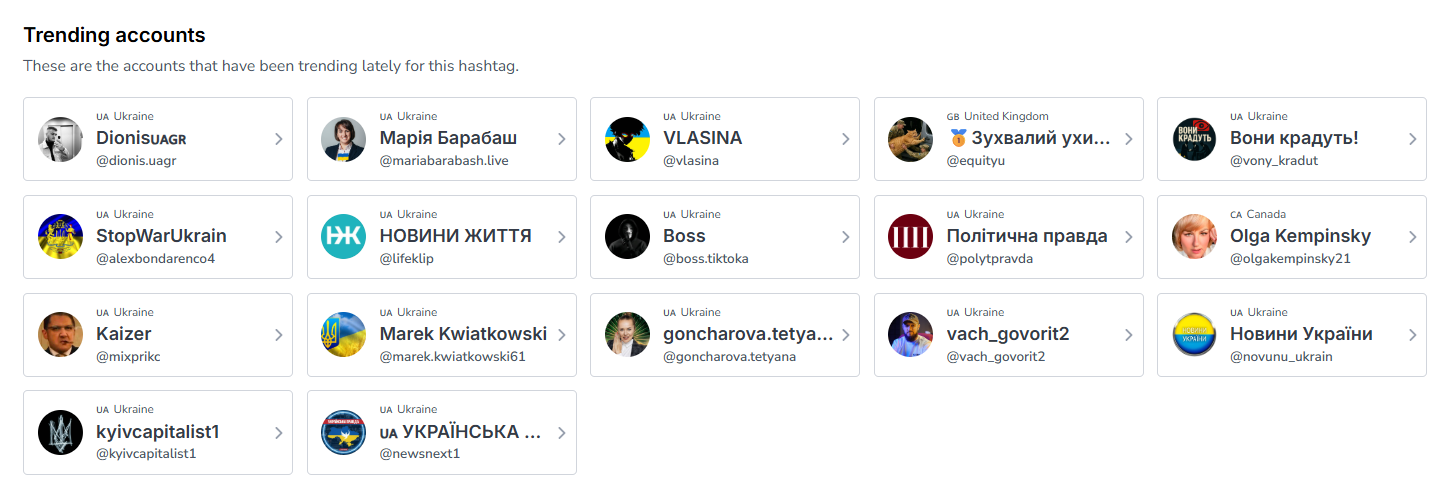This screenshot has width=1451, height=500.
Task: Click the НОВИНИ ЖИТТЯ teal logo icon
Action: click(x=343, y=237)
